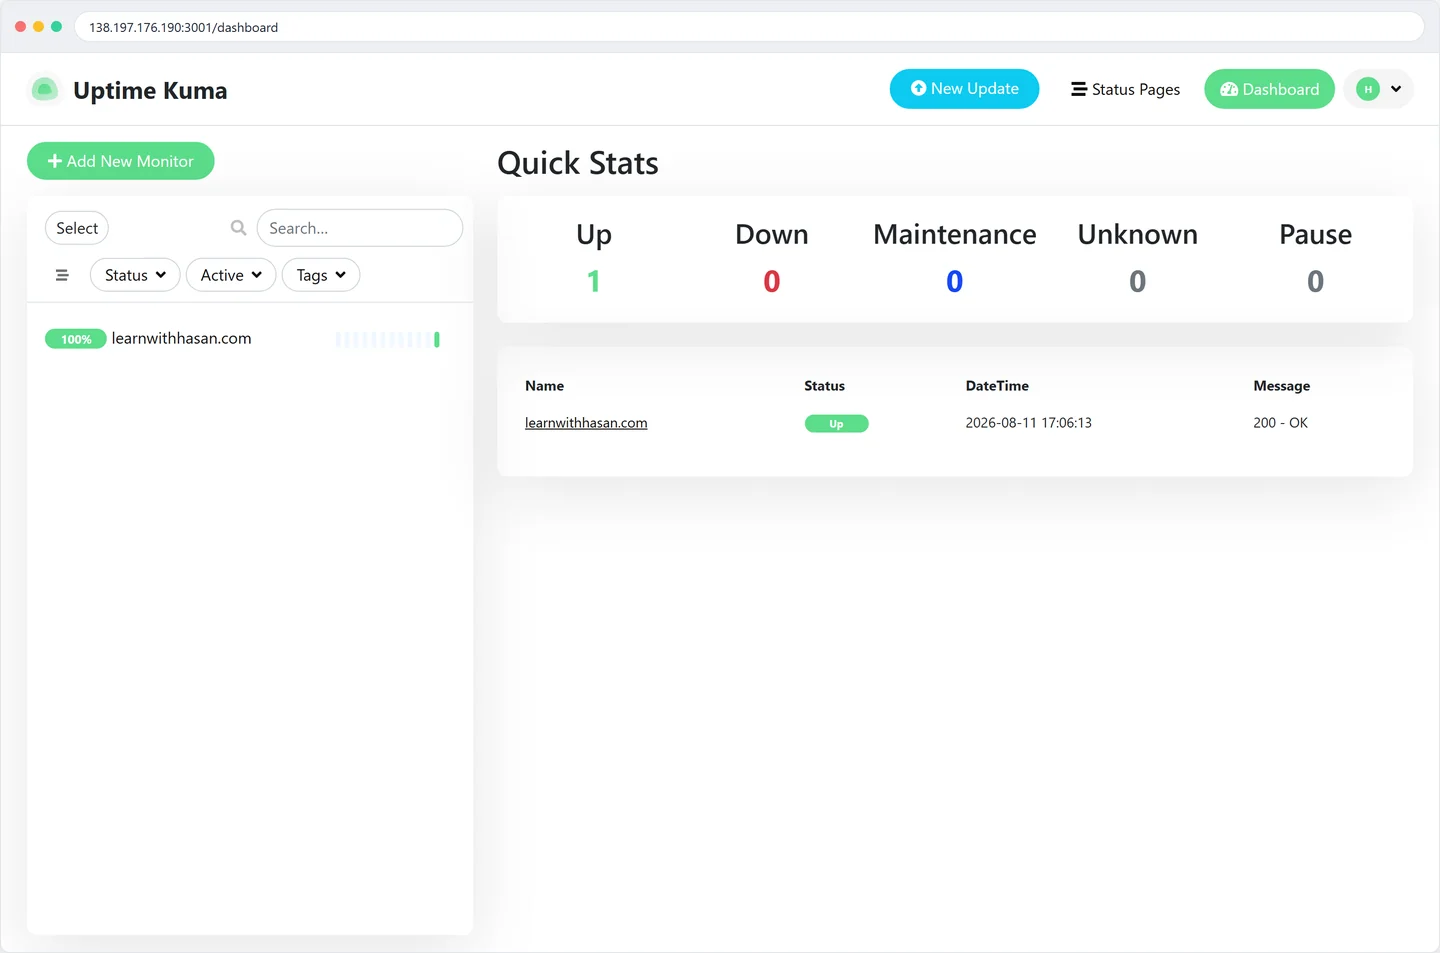Open the New Update notice
Screen dimensions: 1440x953
(x=964, y=89)
